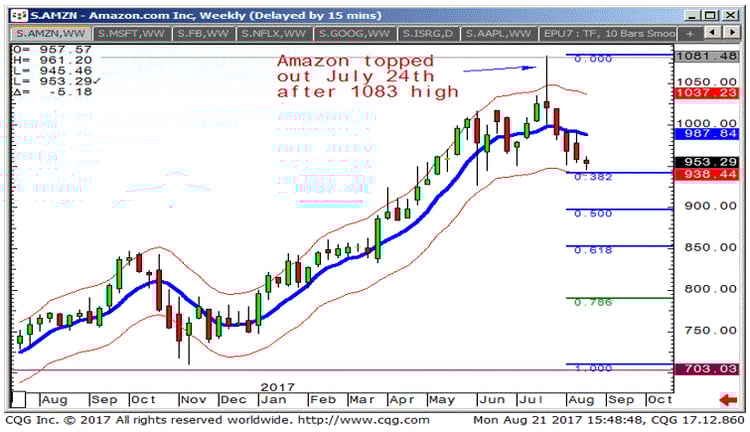Click the L= 945.46 low value

52,71
